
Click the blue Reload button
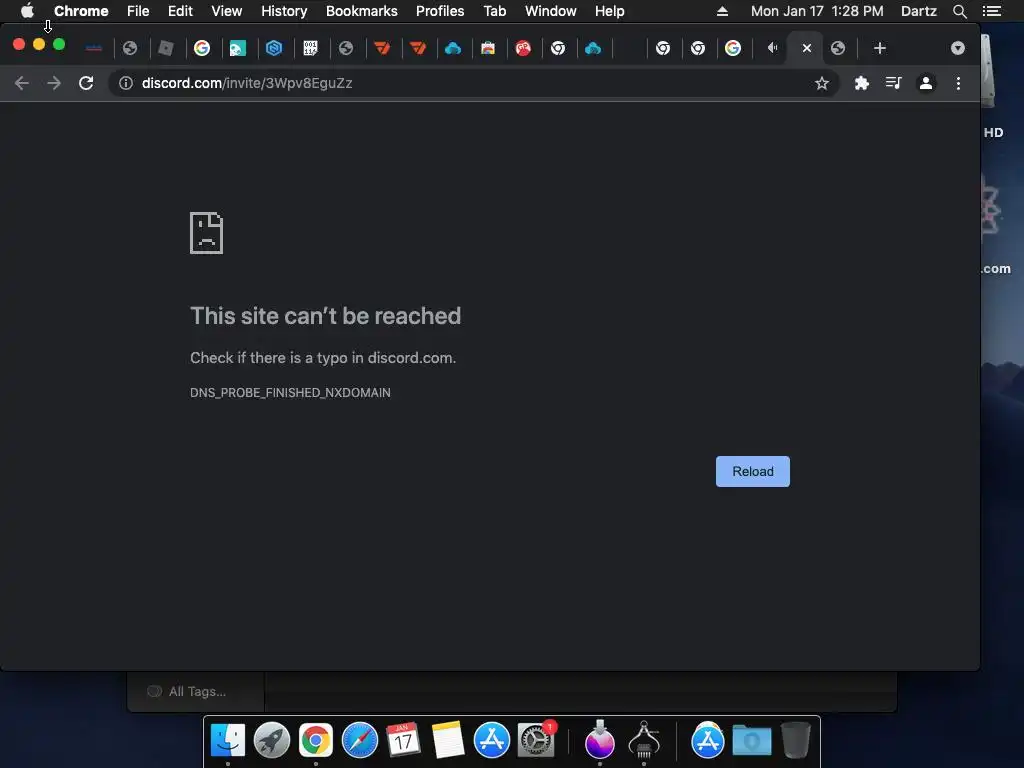click(752, 472)
